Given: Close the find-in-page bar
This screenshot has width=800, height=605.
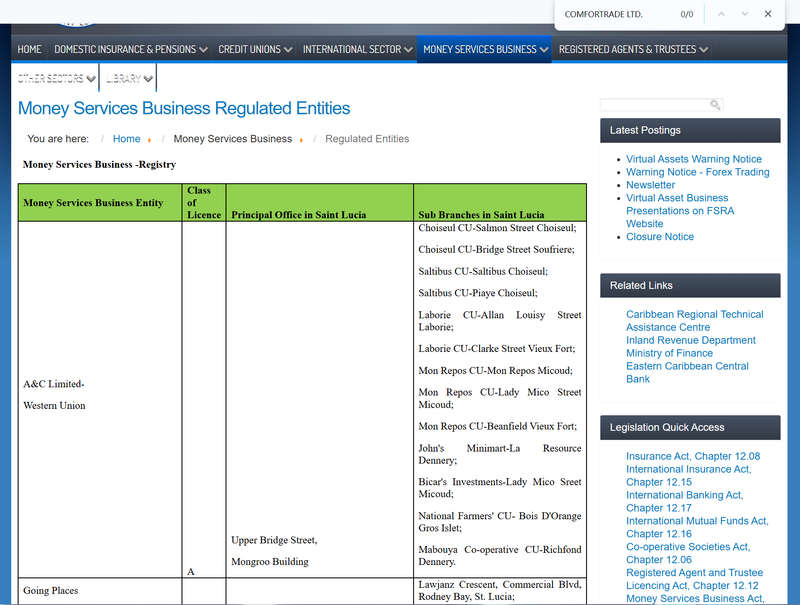Looking at the screenshot, I should pos(767,14).
